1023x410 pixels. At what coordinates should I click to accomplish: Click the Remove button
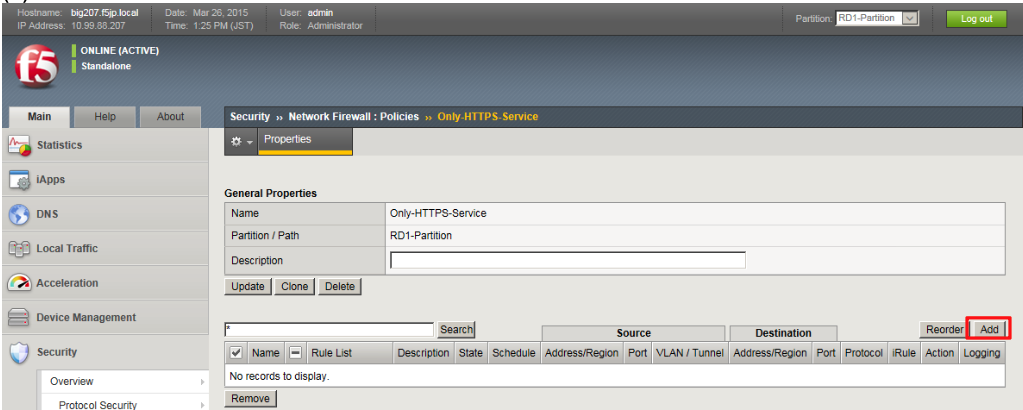(251, 398)
